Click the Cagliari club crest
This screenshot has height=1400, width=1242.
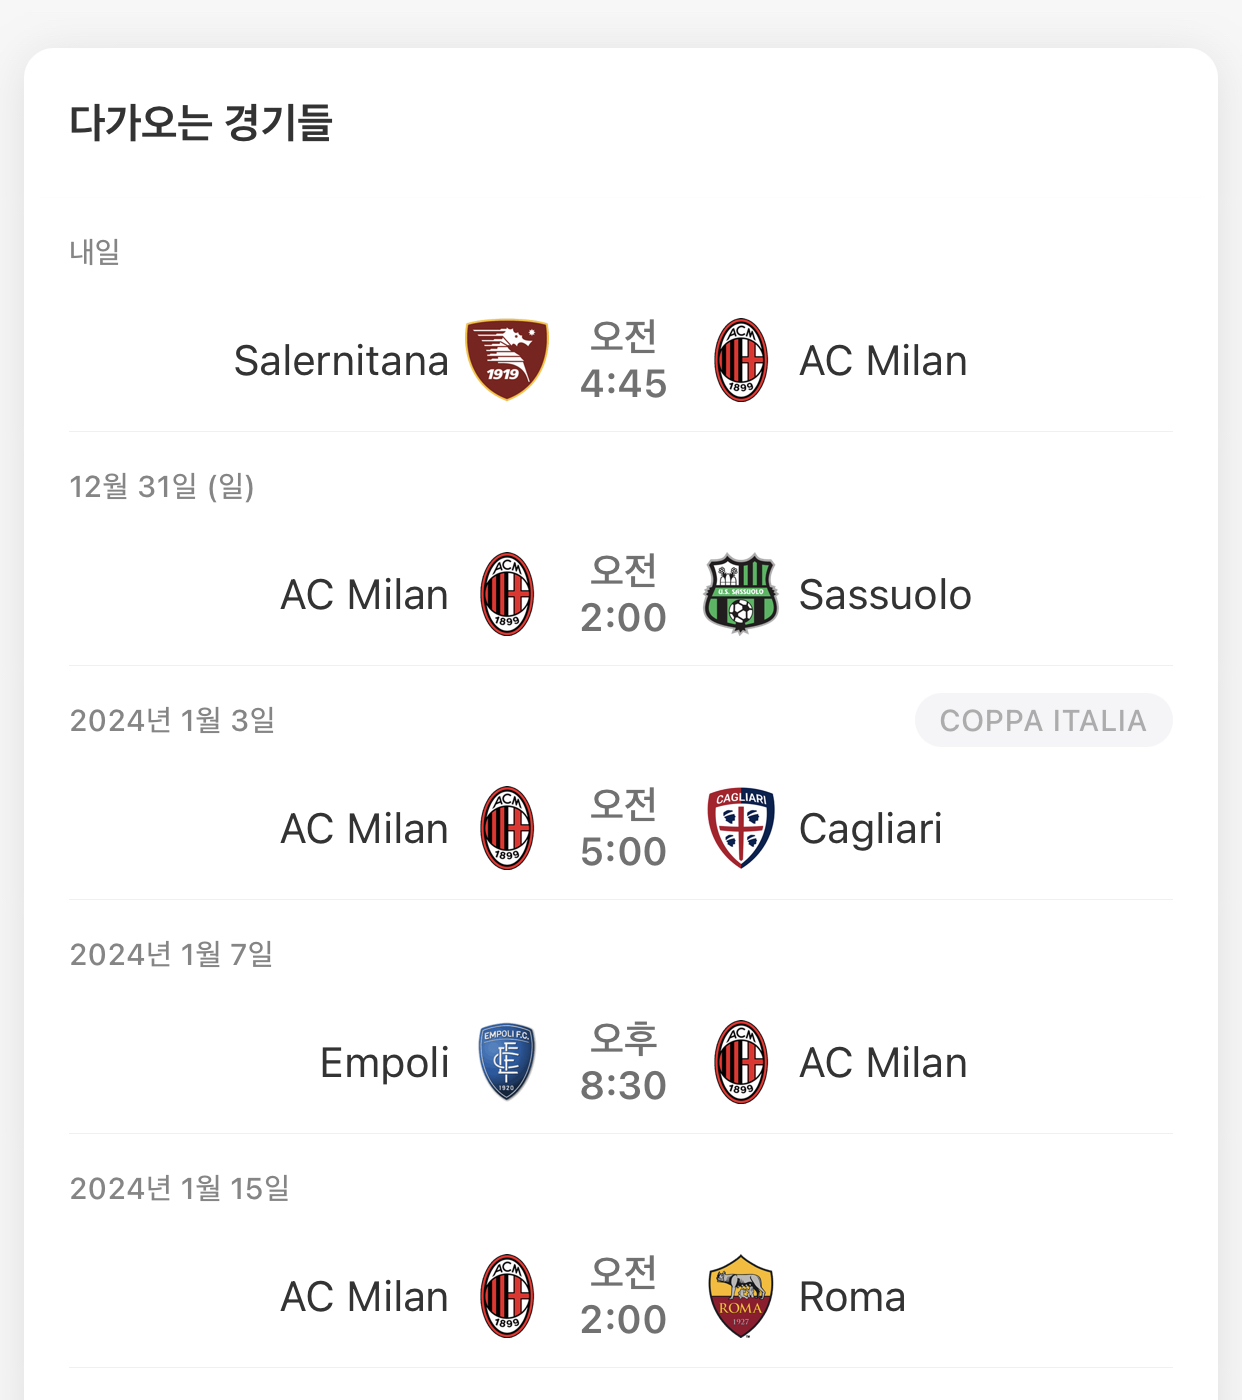point(741,828)
